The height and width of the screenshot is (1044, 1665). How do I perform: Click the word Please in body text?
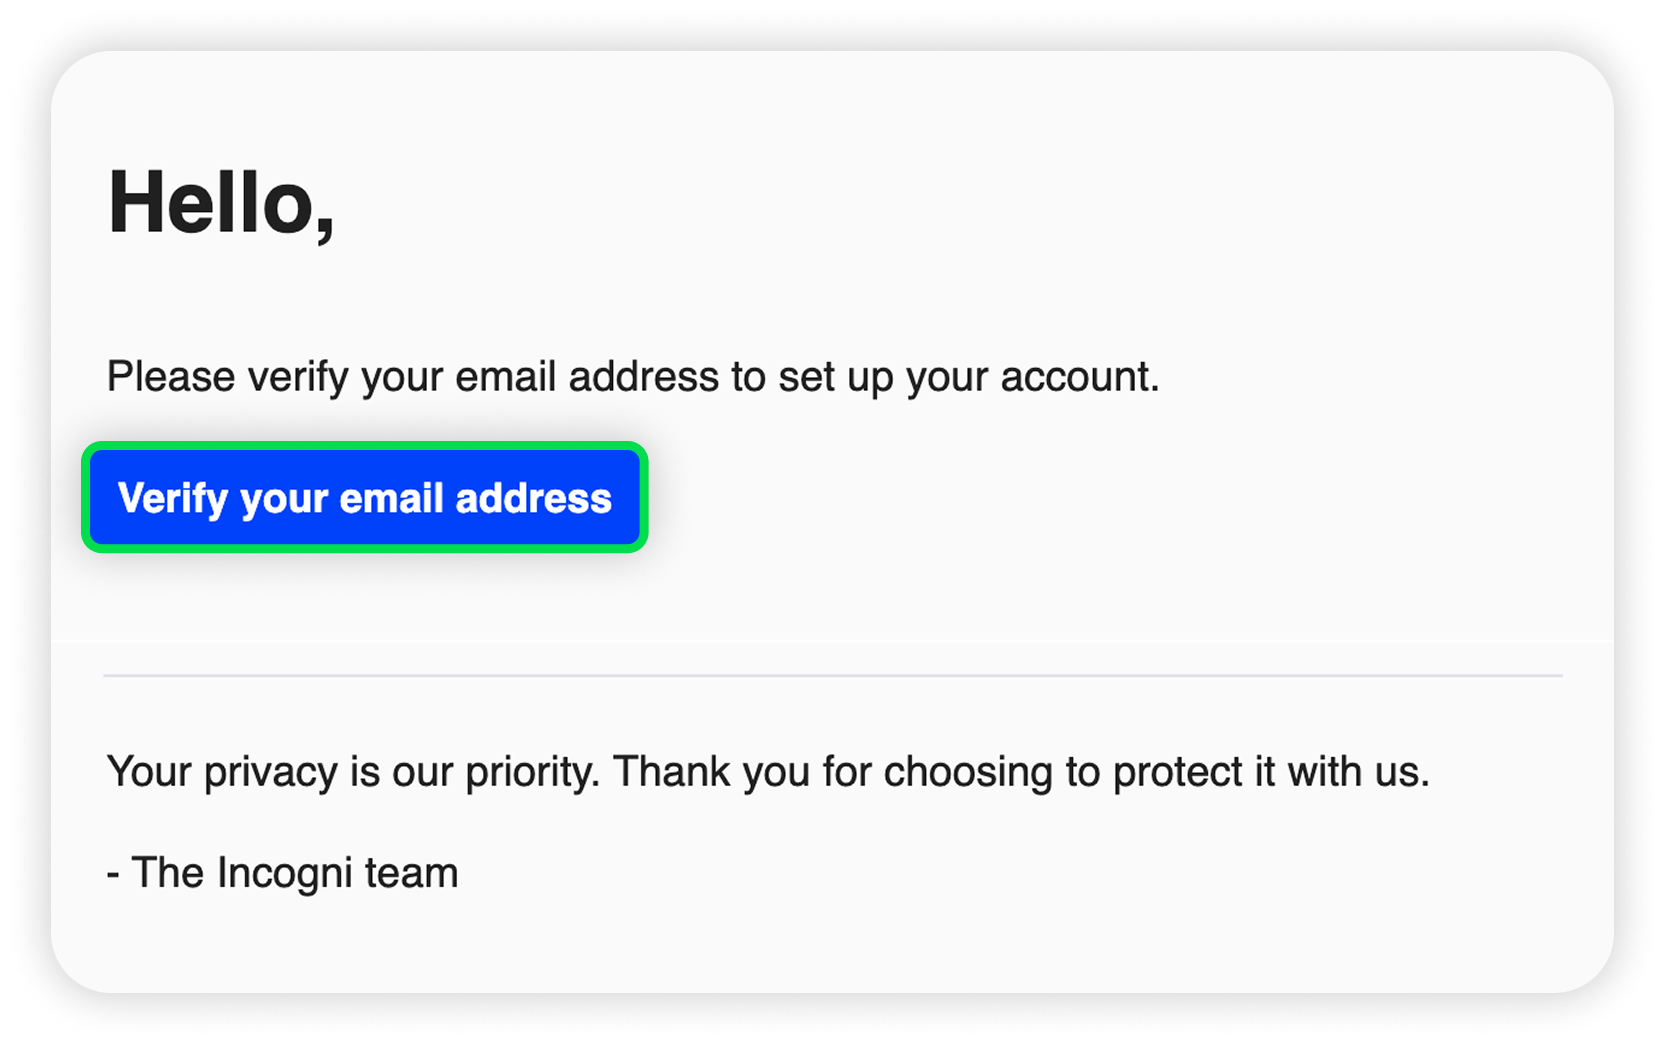click(171, 377)
